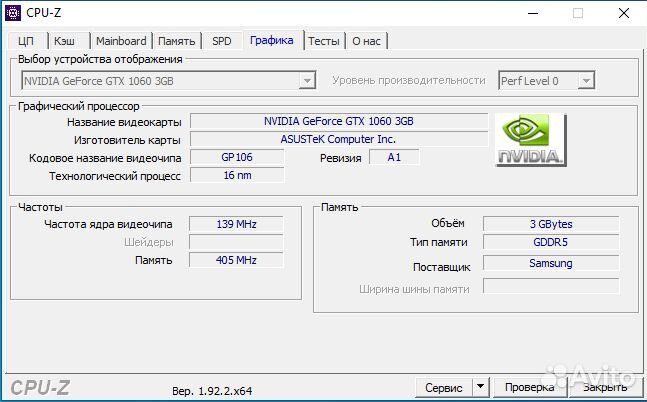Viewport: 647px width, 402px height.
Task: Switch to the Кэш tab
Action: point(65,41)
